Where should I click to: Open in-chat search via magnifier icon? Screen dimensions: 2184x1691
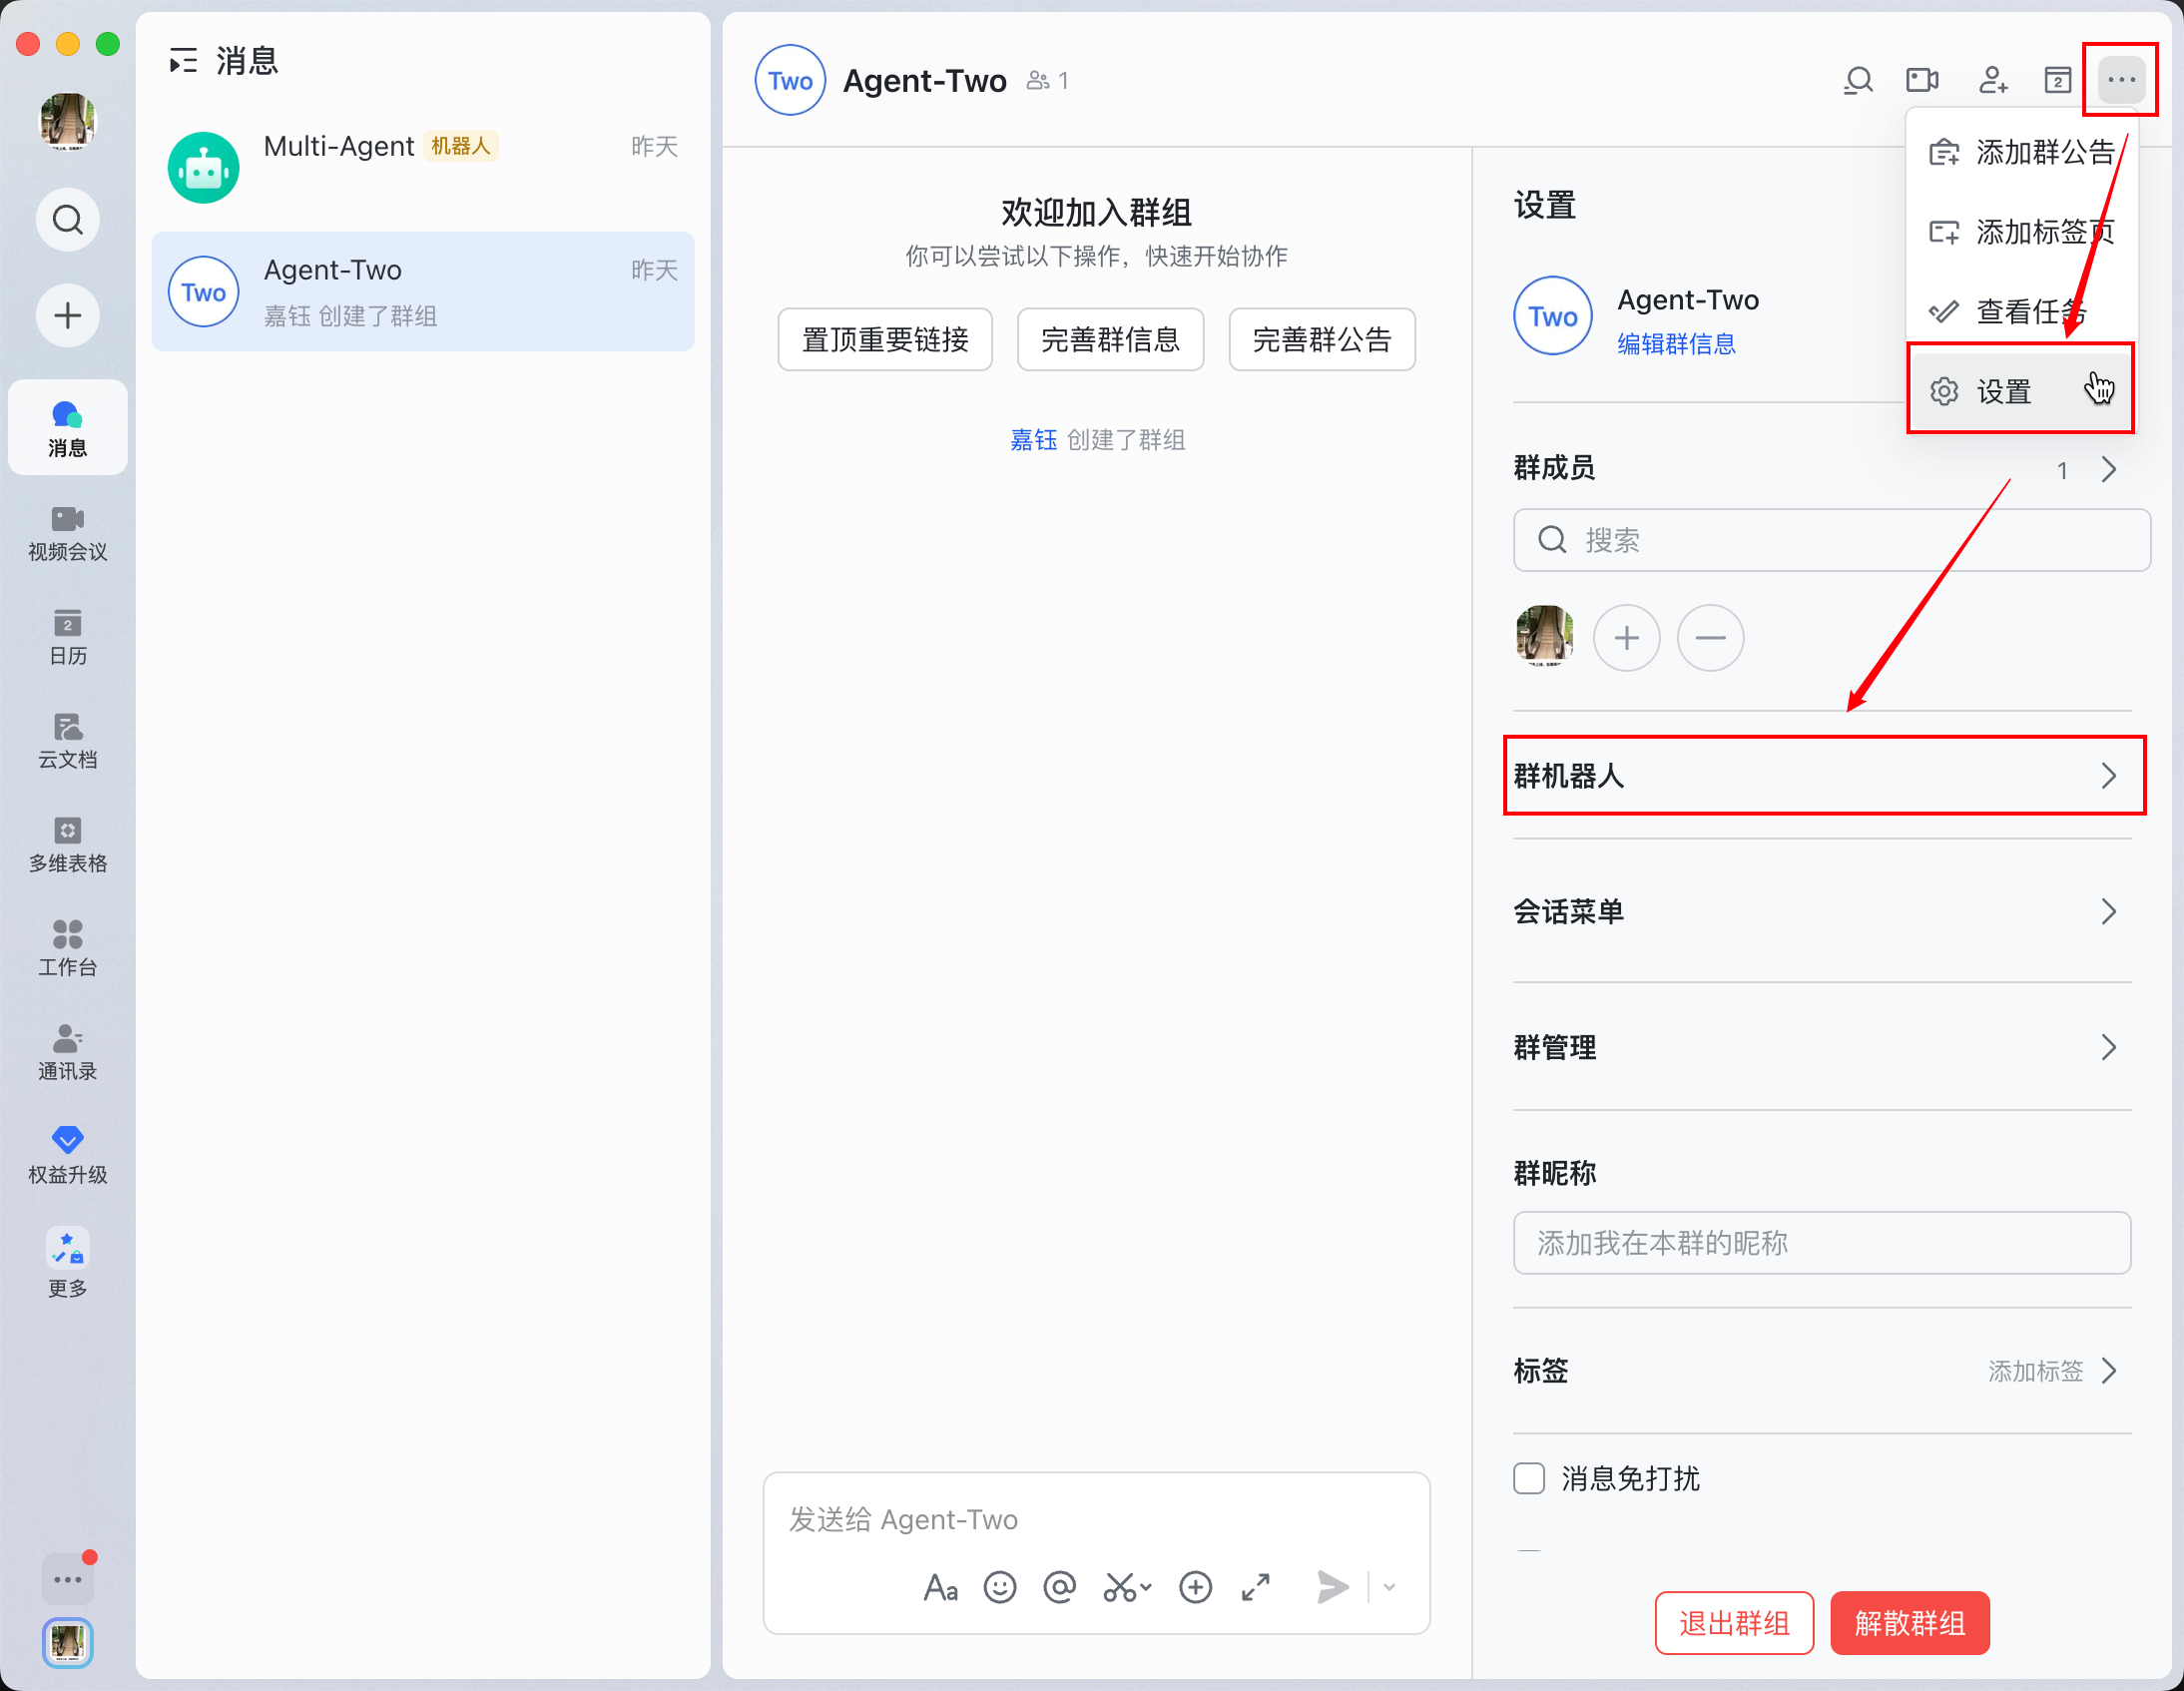pos(1858,80)
